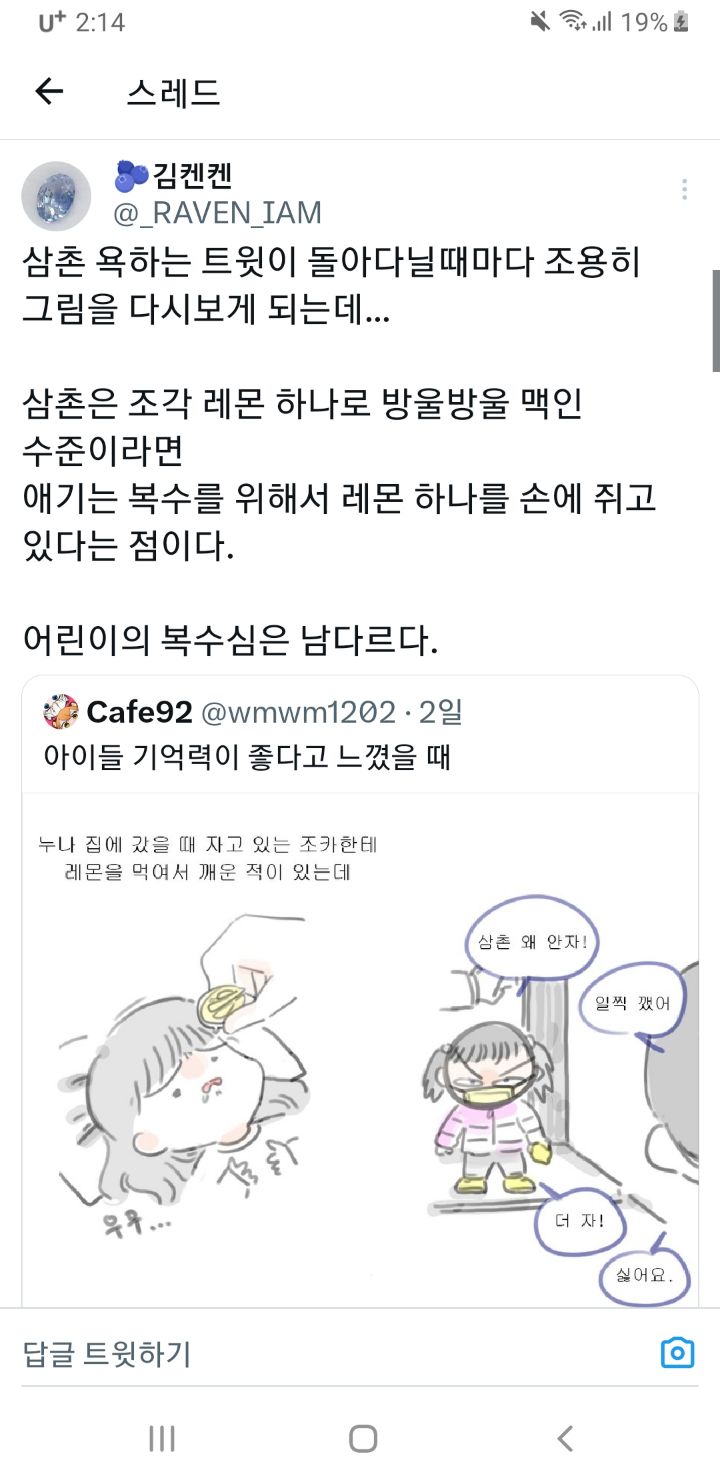
Task: Open the three-dot tweet options menu
Action: (x=685, y=190)
